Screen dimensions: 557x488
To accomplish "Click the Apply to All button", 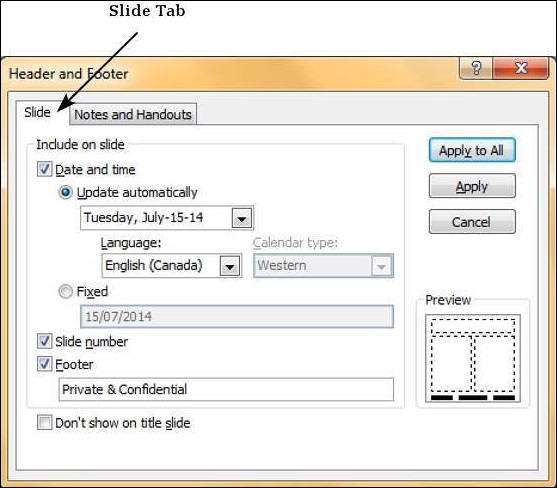I will [472, 150].
